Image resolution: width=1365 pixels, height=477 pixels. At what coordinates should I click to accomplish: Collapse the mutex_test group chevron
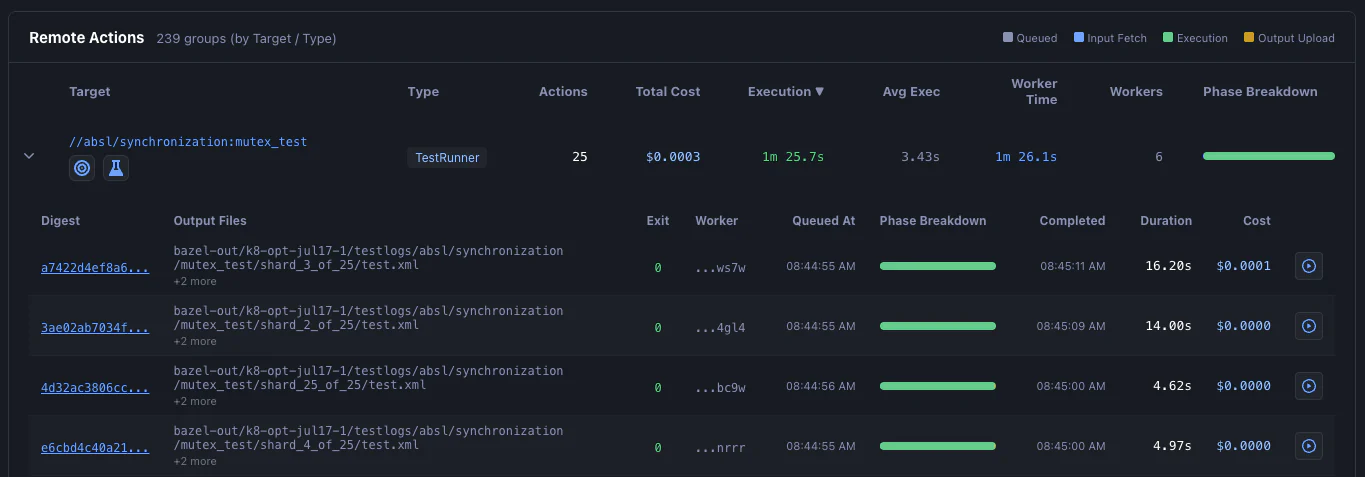click(29, 156)
